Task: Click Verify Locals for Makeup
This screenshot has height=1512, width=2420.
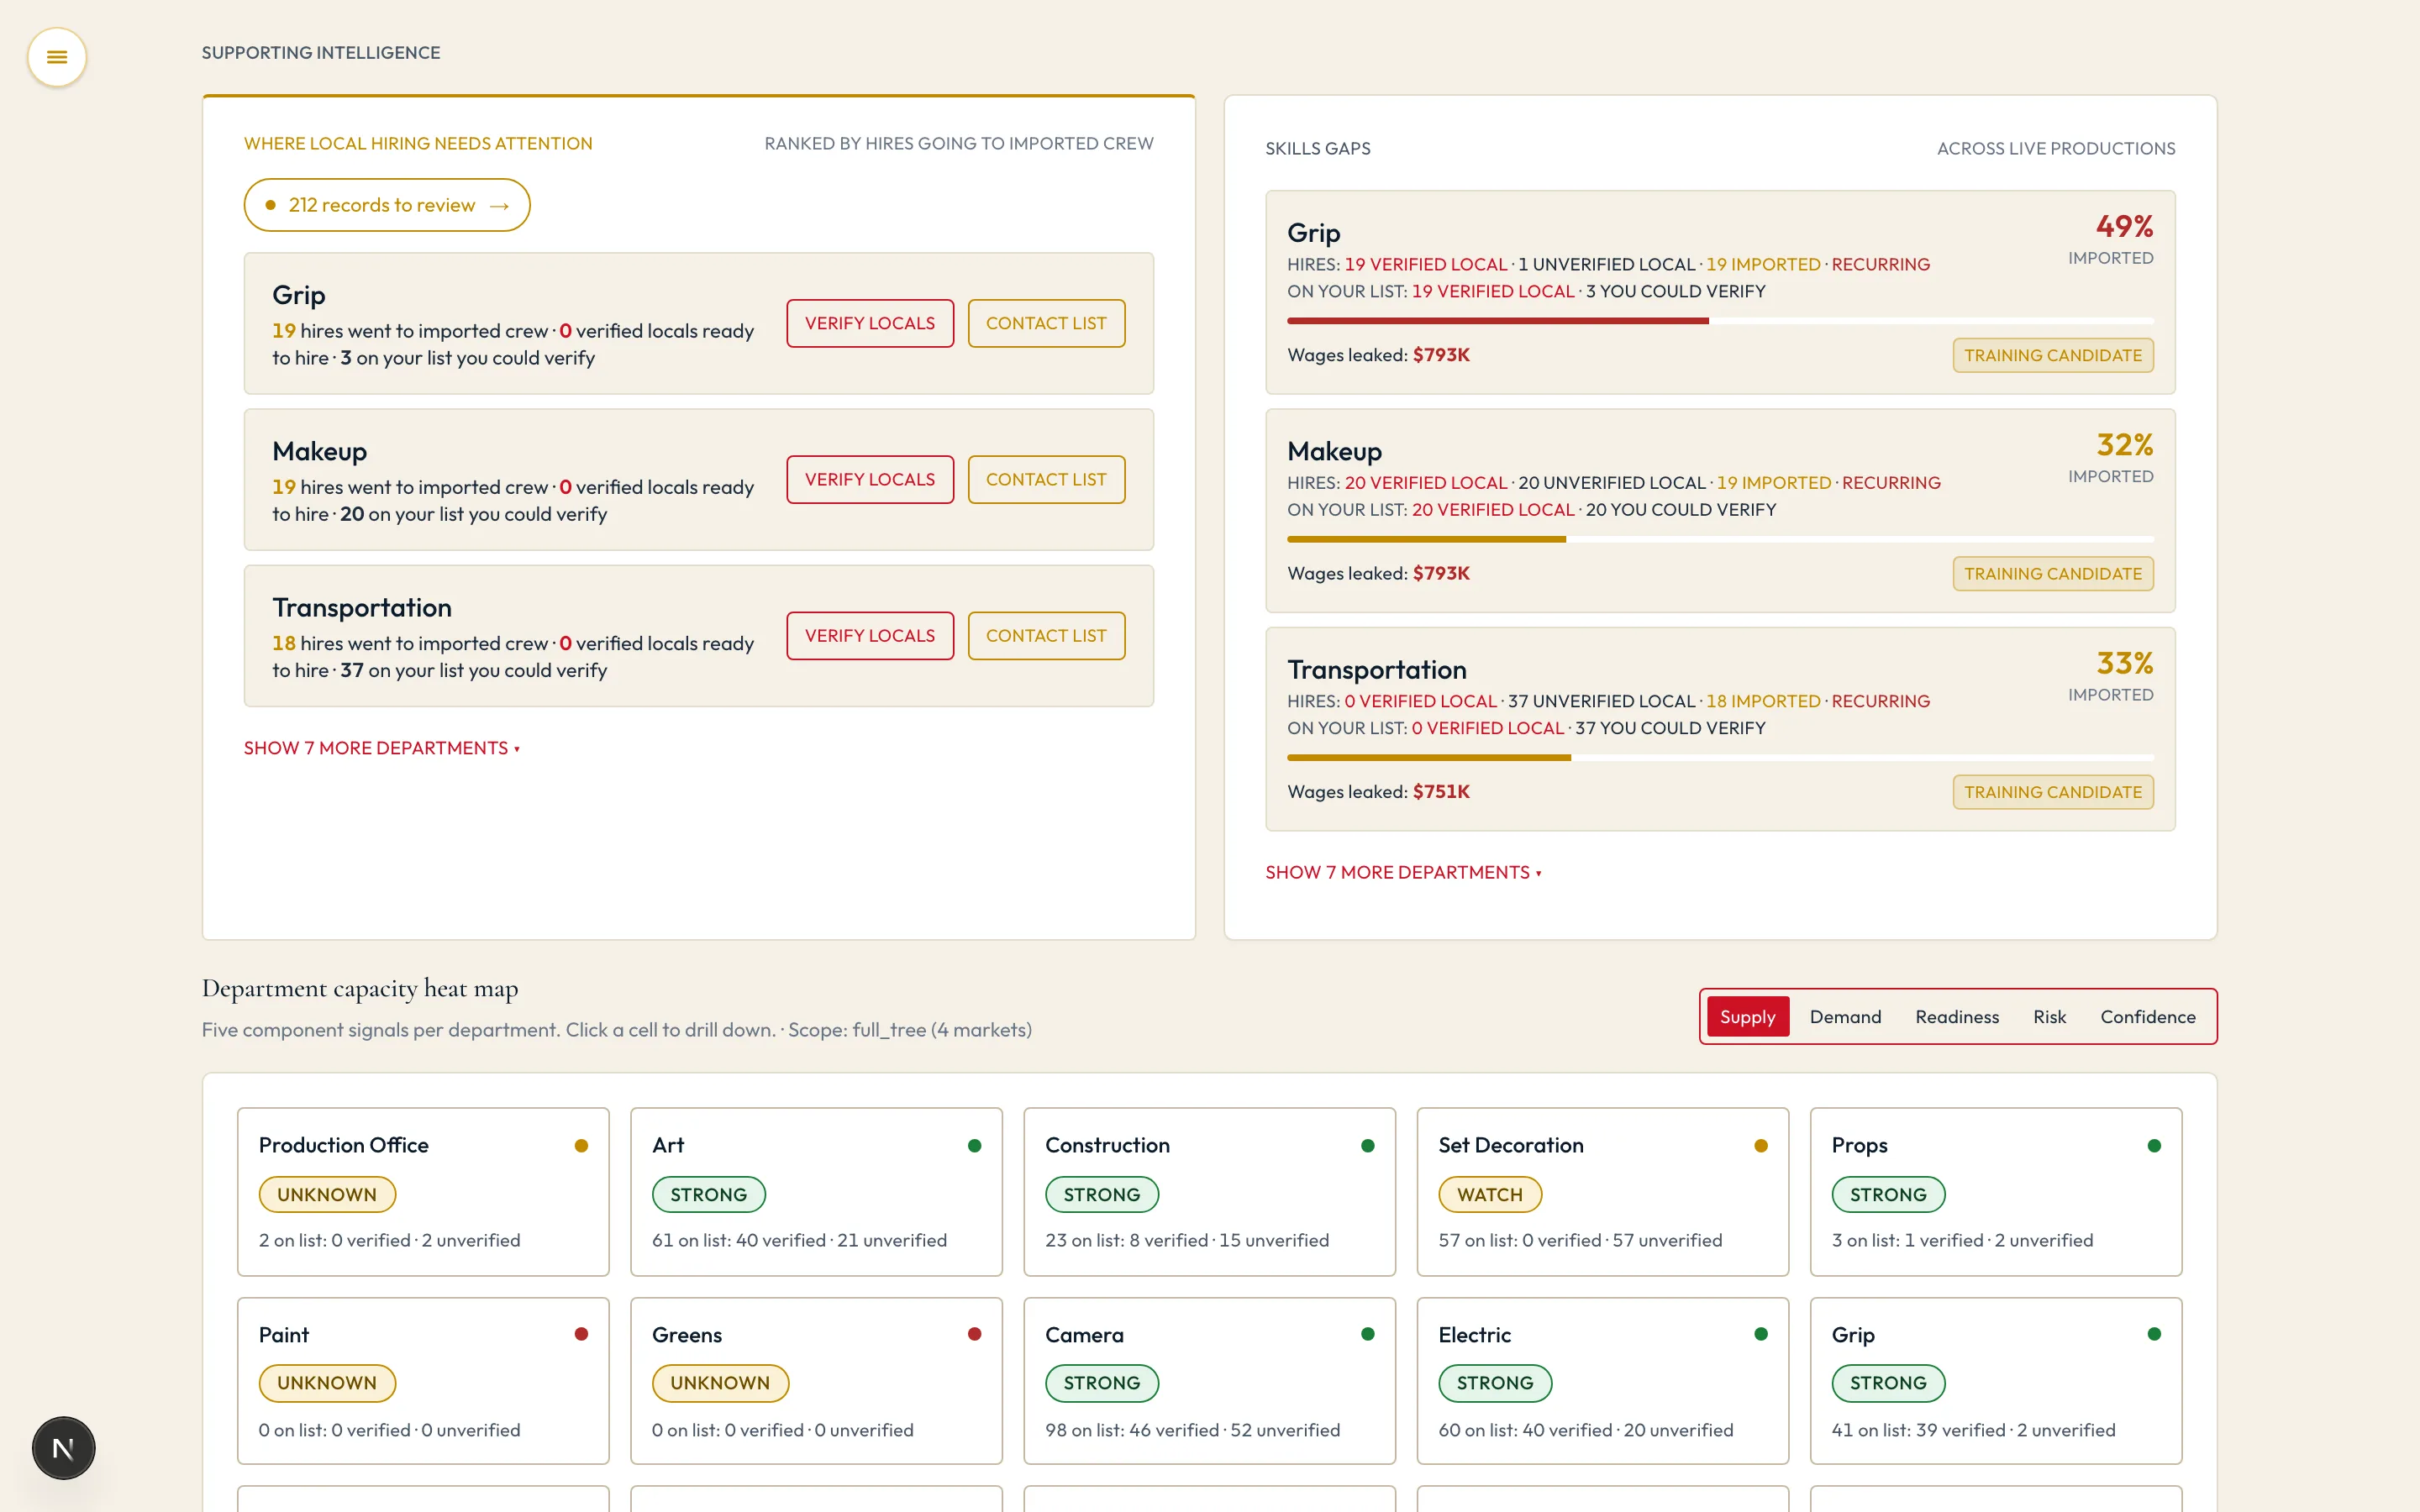Action: point(869,479)
